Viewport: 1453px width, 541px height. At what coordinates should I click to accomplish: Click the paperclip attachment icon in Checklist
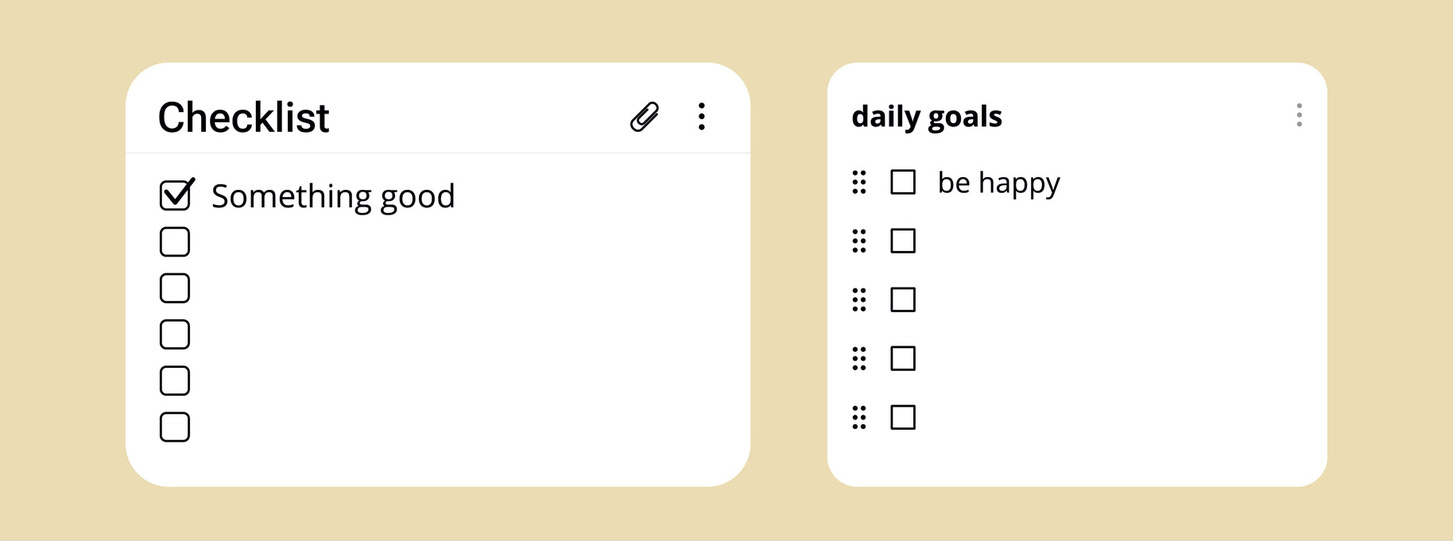pyautogui.click(x=645, y=117)
